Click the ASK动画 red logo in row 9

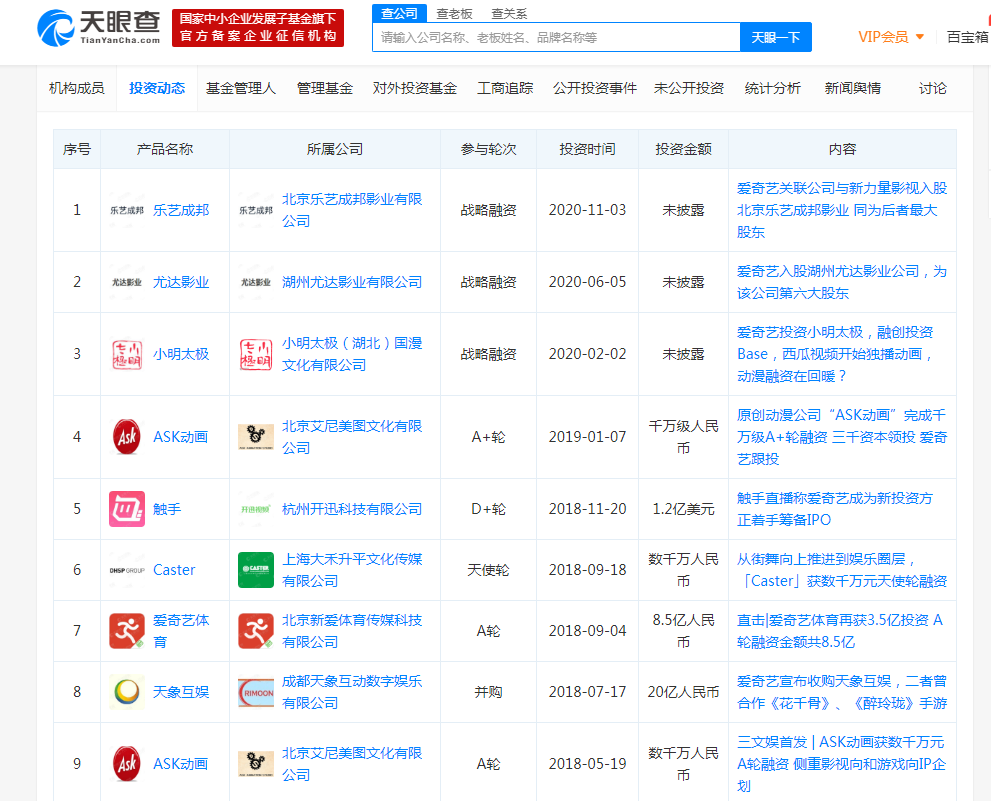tap(126, 764)
